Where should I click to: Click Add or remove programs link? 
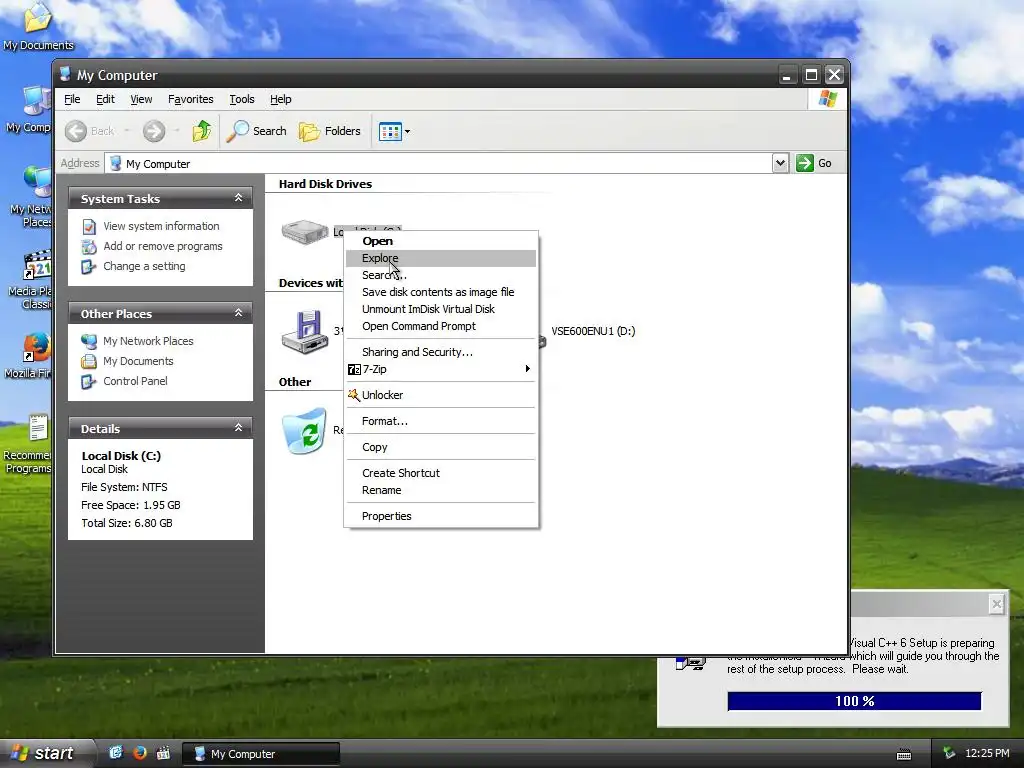[163, 246]
